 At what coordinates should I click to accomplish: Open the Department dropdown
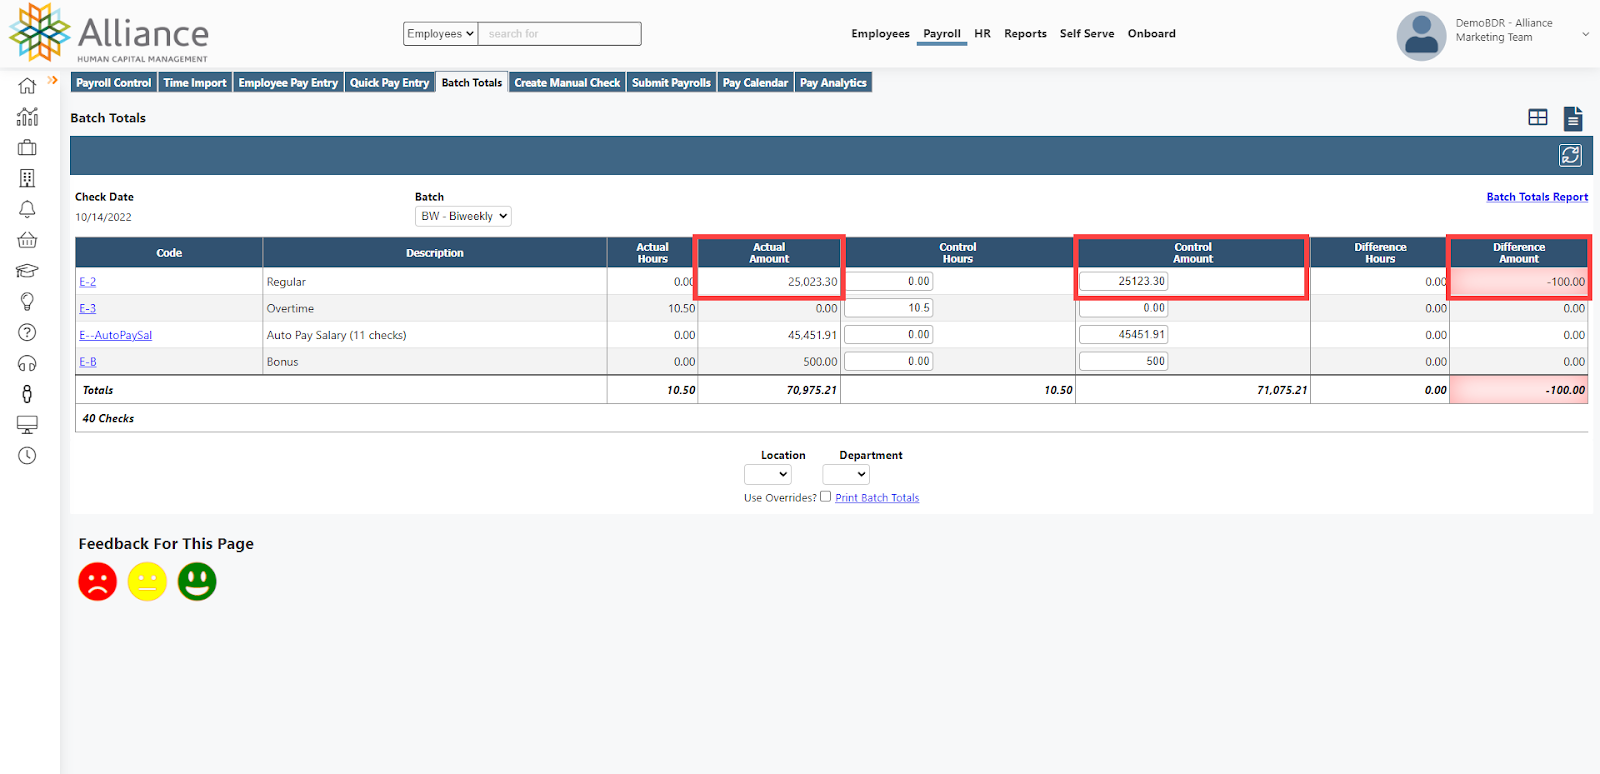(x=846, y=475)
